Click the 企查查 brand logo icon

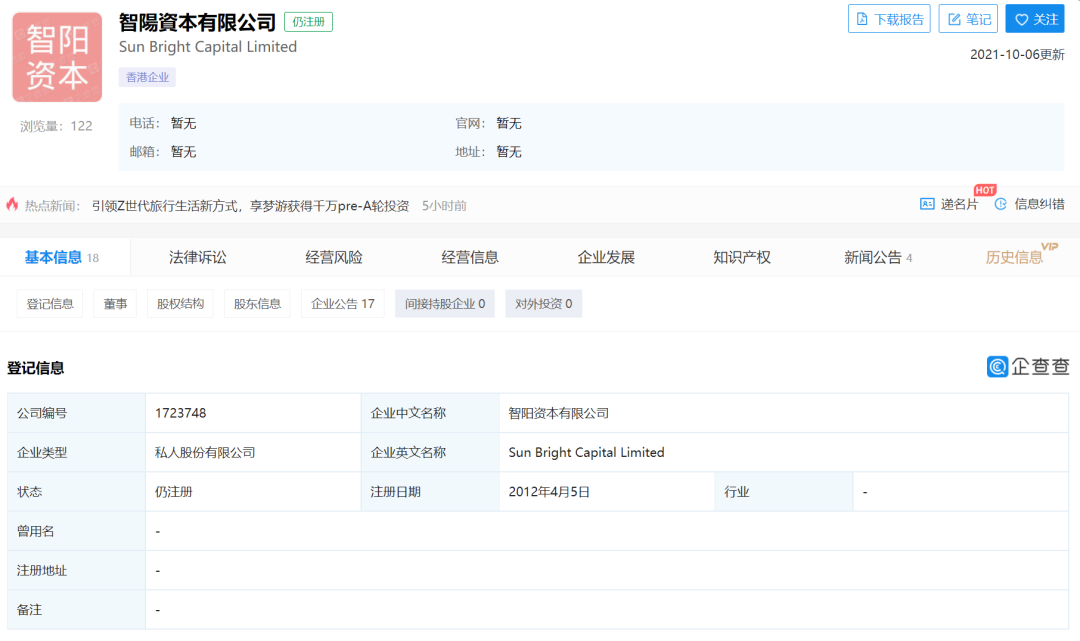997,366
